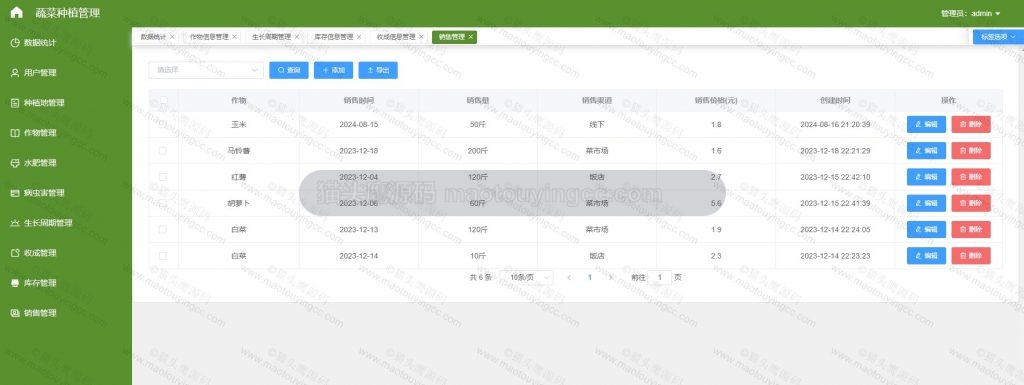
Task: Click the home icon in the header
Action: point(17,12)
